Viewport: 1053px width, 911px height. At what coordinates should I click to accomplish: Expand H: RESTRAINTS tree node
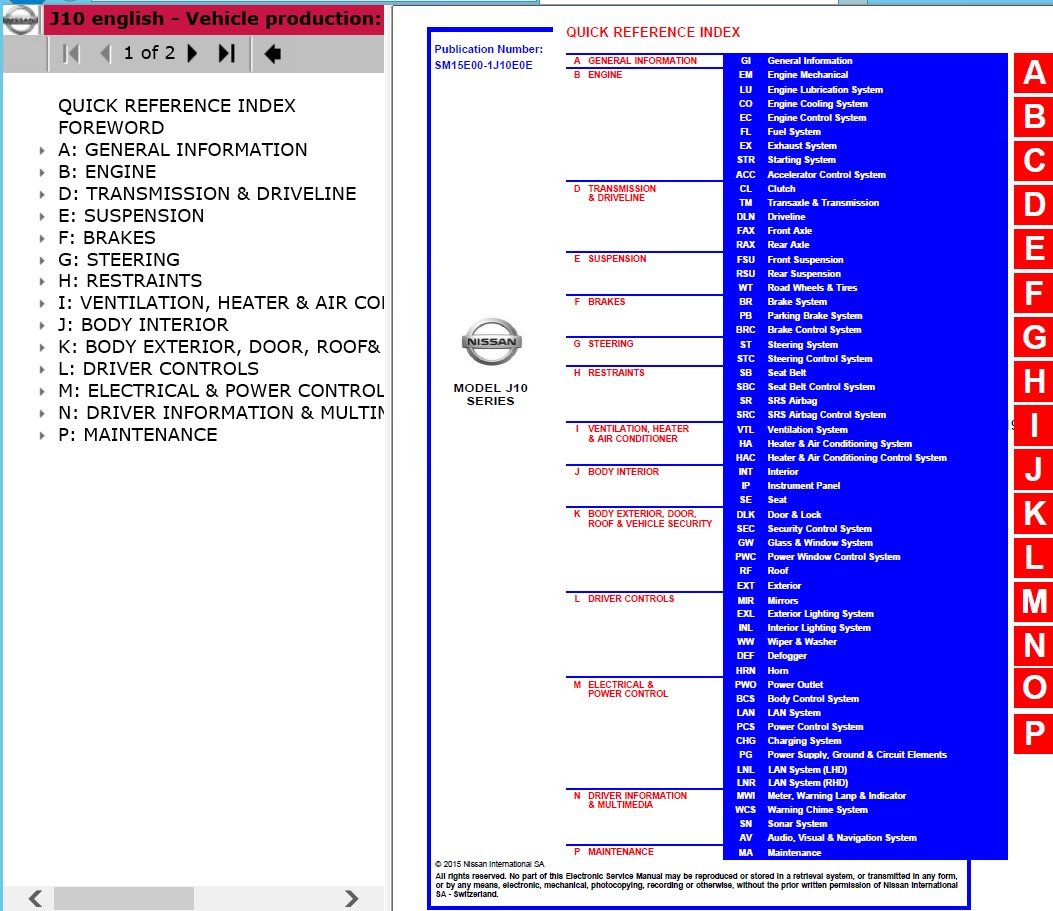(x=42, y=281)
